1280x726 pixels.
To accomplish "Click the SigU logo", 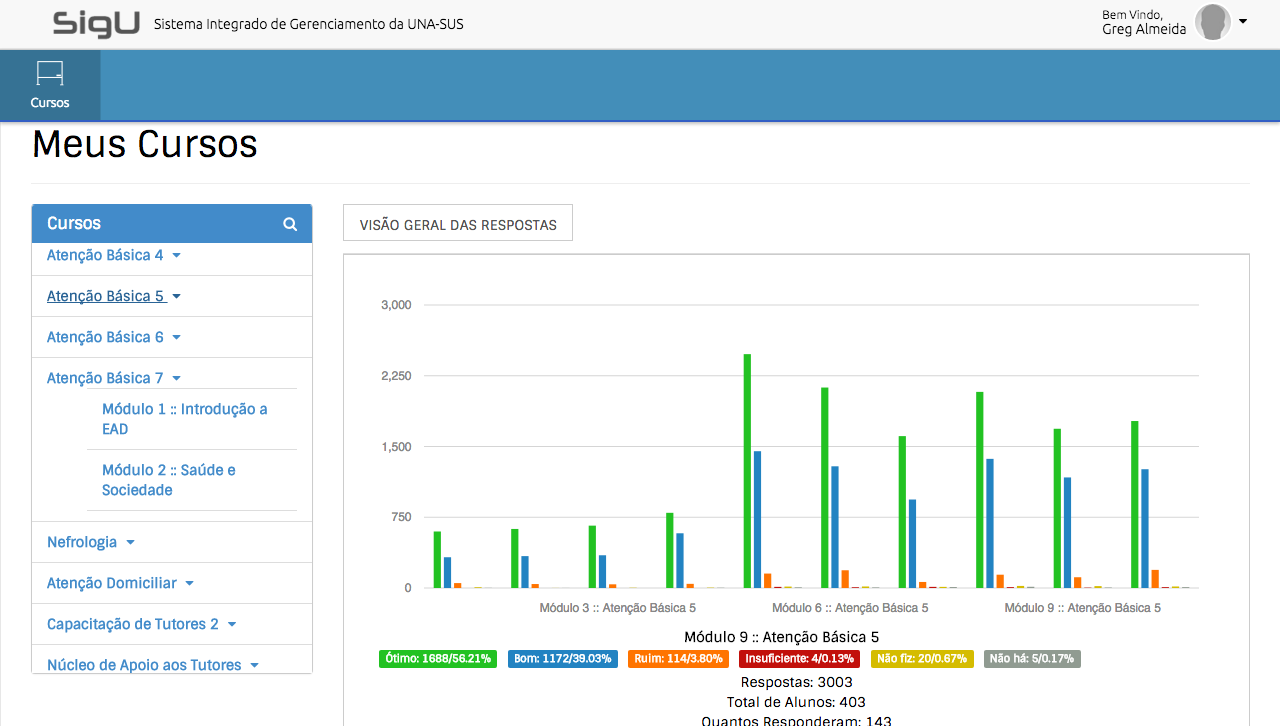I will [x=97, y=22].
